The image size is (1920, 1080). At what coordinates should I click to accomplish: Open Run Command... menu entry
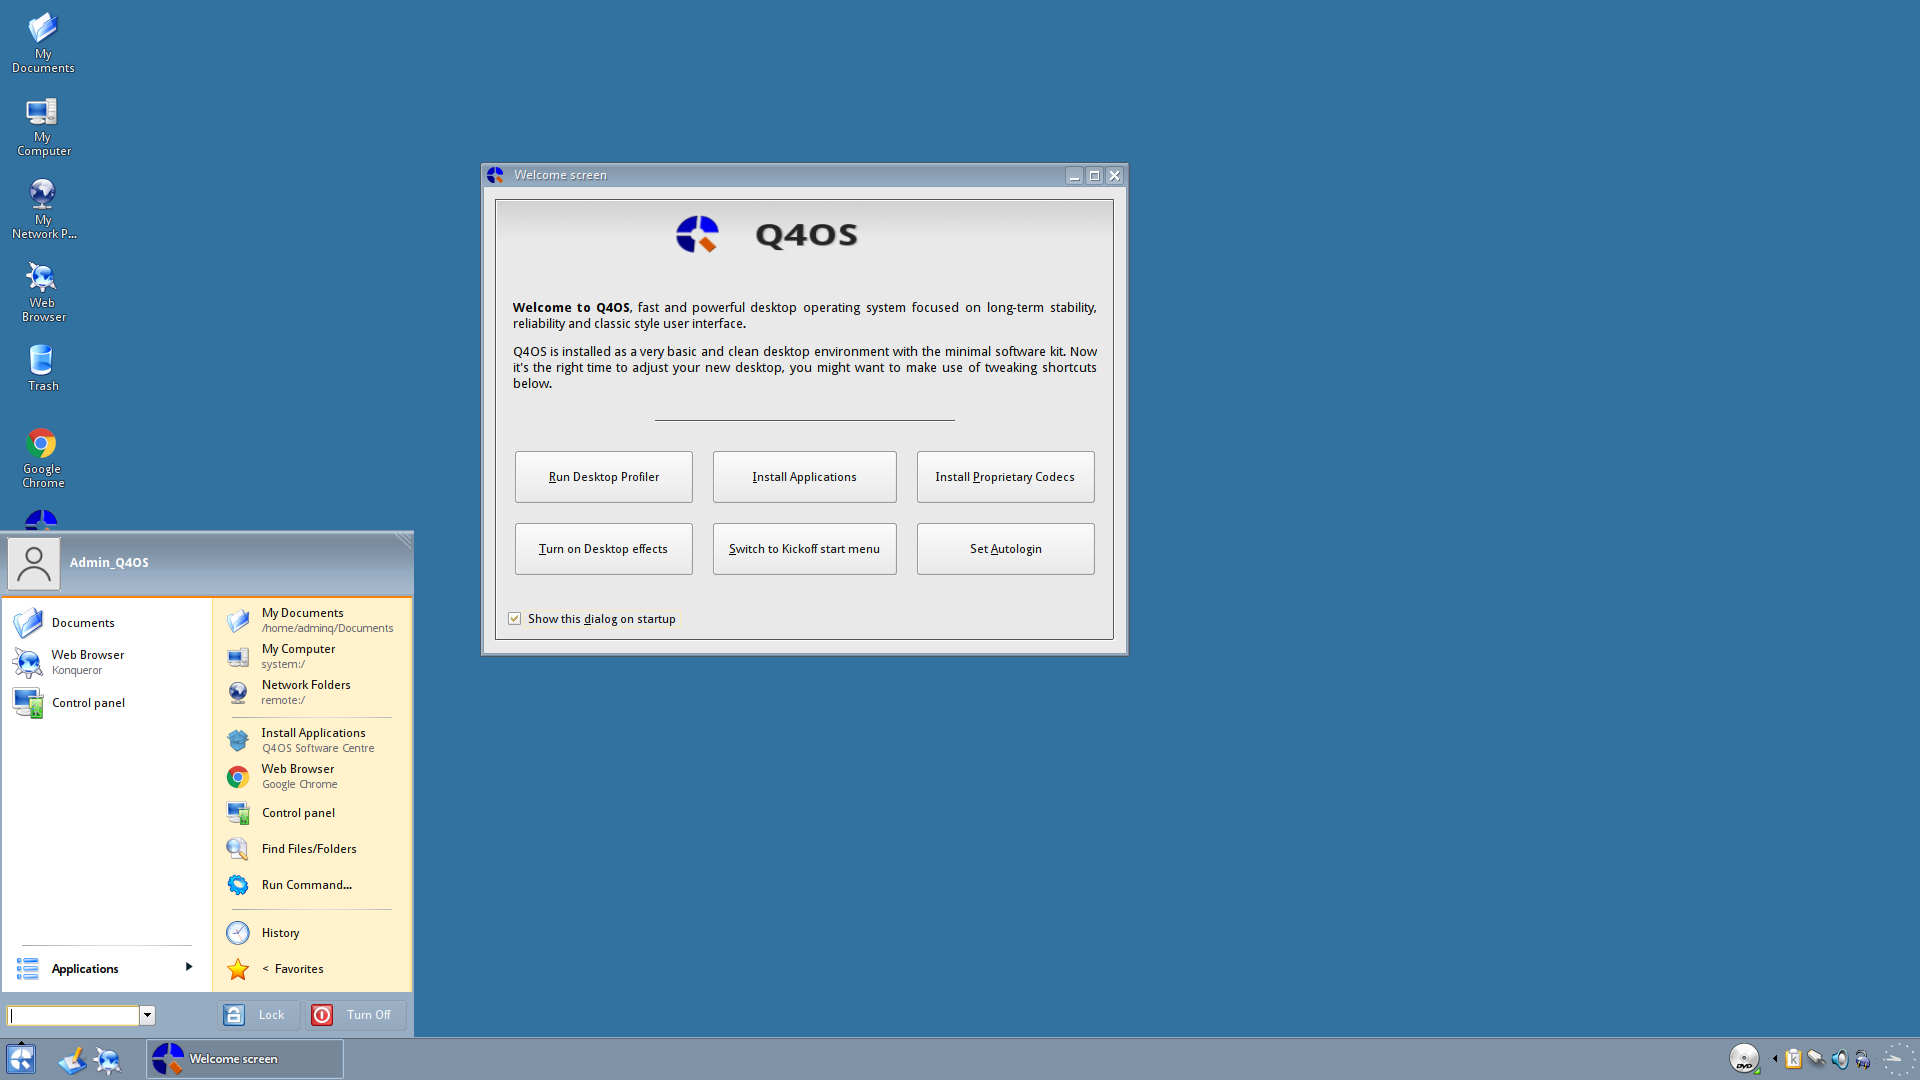312,884
